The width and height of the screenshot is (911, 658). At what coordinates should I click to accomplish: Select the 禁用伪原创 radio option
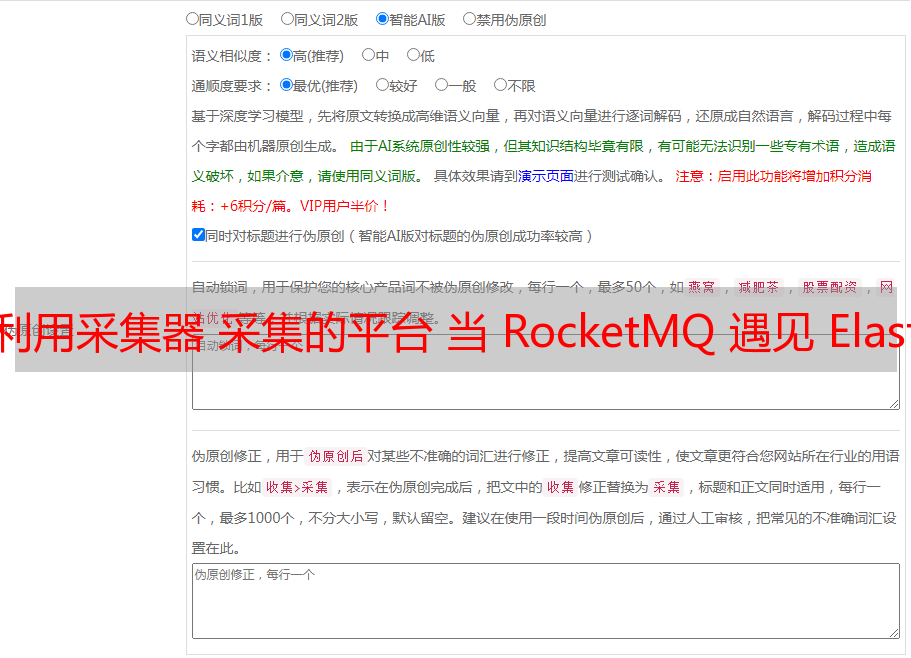click(x=469, y=19)
